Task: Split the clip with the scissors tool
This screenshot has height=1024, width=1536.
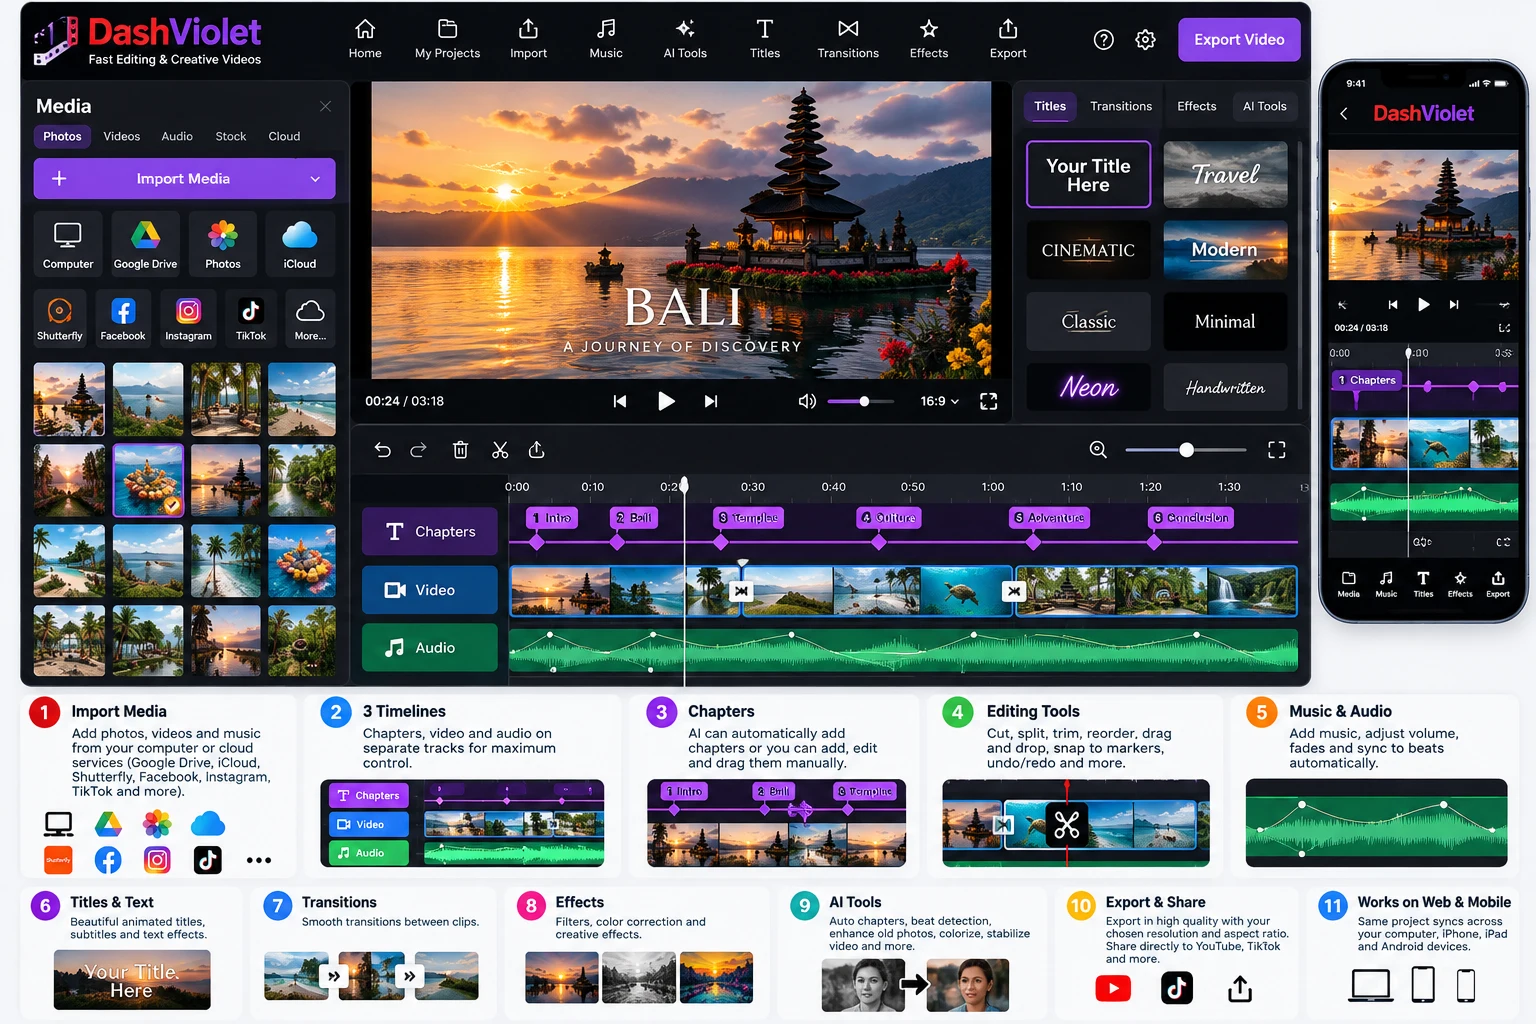Action: (x=500, y=450)
